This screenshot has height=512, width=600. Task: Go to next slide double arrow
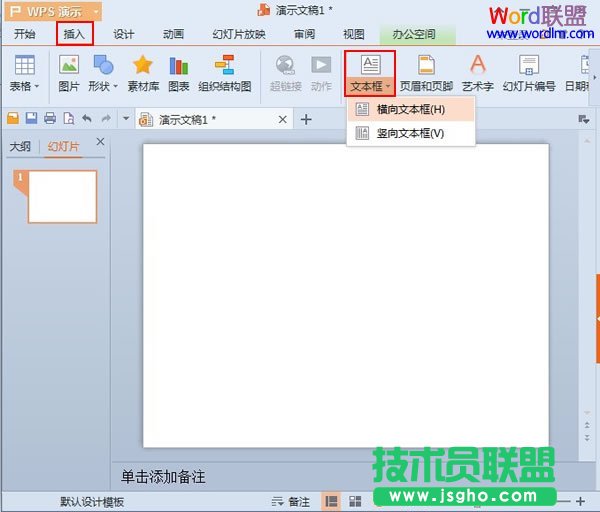[x=587, y=437]
